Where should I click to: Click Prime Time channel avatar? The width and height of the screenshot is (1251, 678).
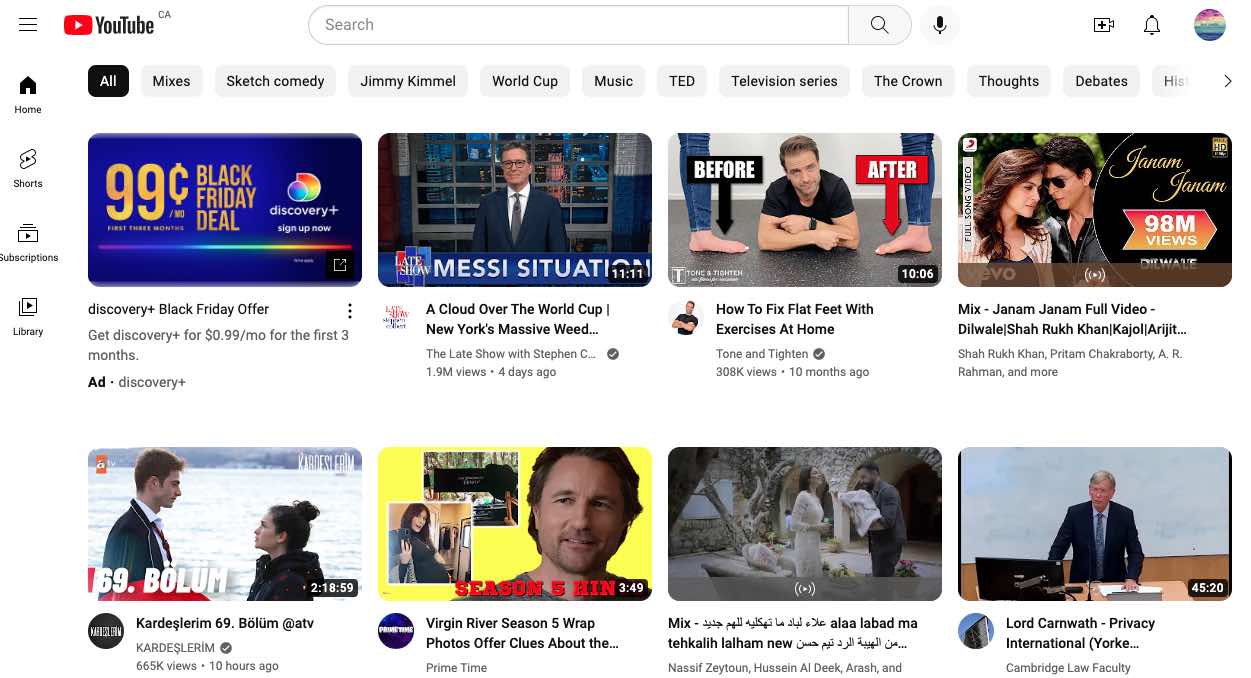tap(396, 632)
